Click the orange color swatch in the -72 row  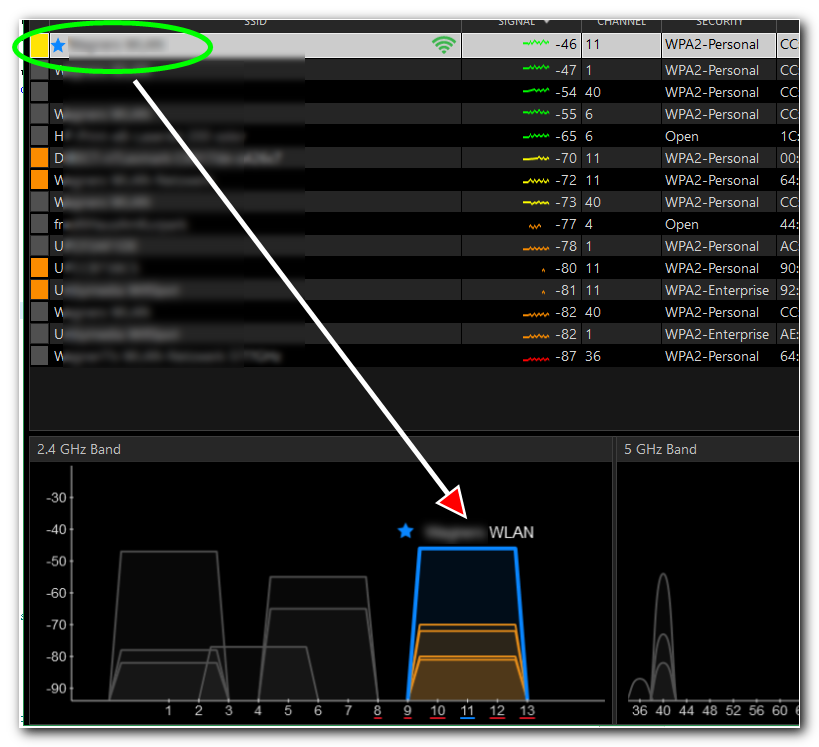tap(39, 180)
